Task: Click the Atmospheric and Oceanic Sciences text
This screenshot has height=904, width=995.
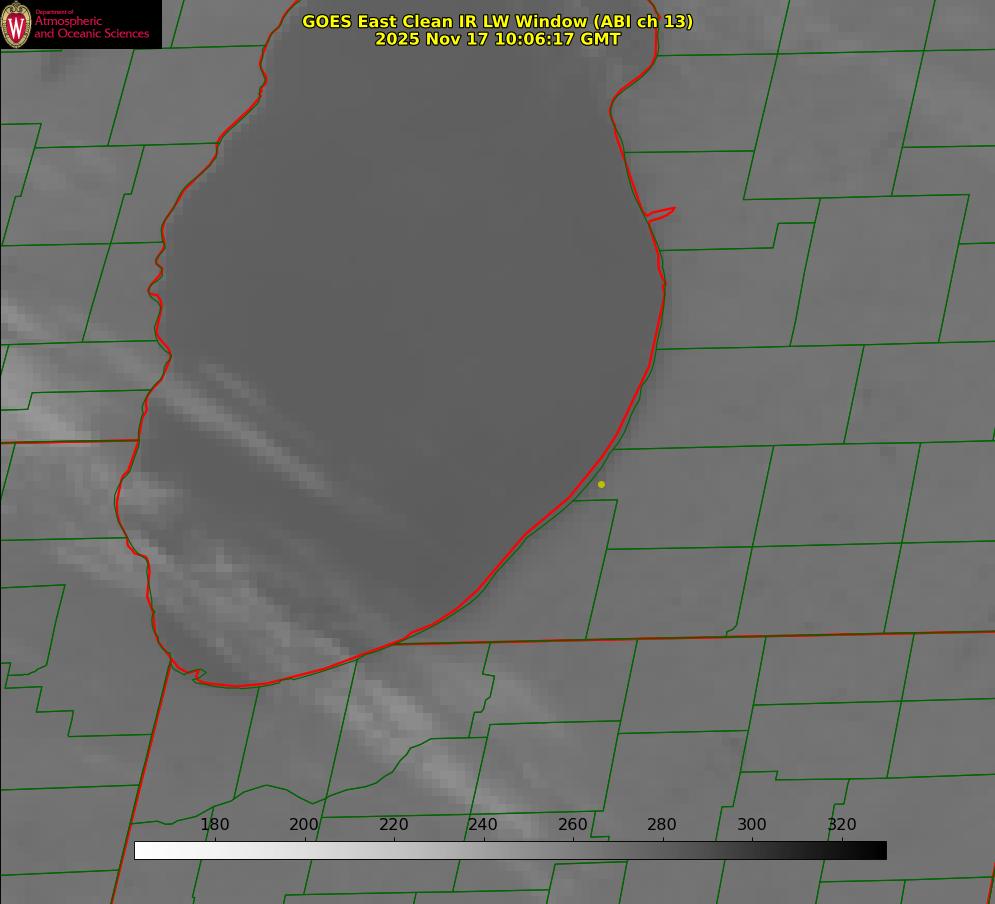Action: tap(91, 27)
